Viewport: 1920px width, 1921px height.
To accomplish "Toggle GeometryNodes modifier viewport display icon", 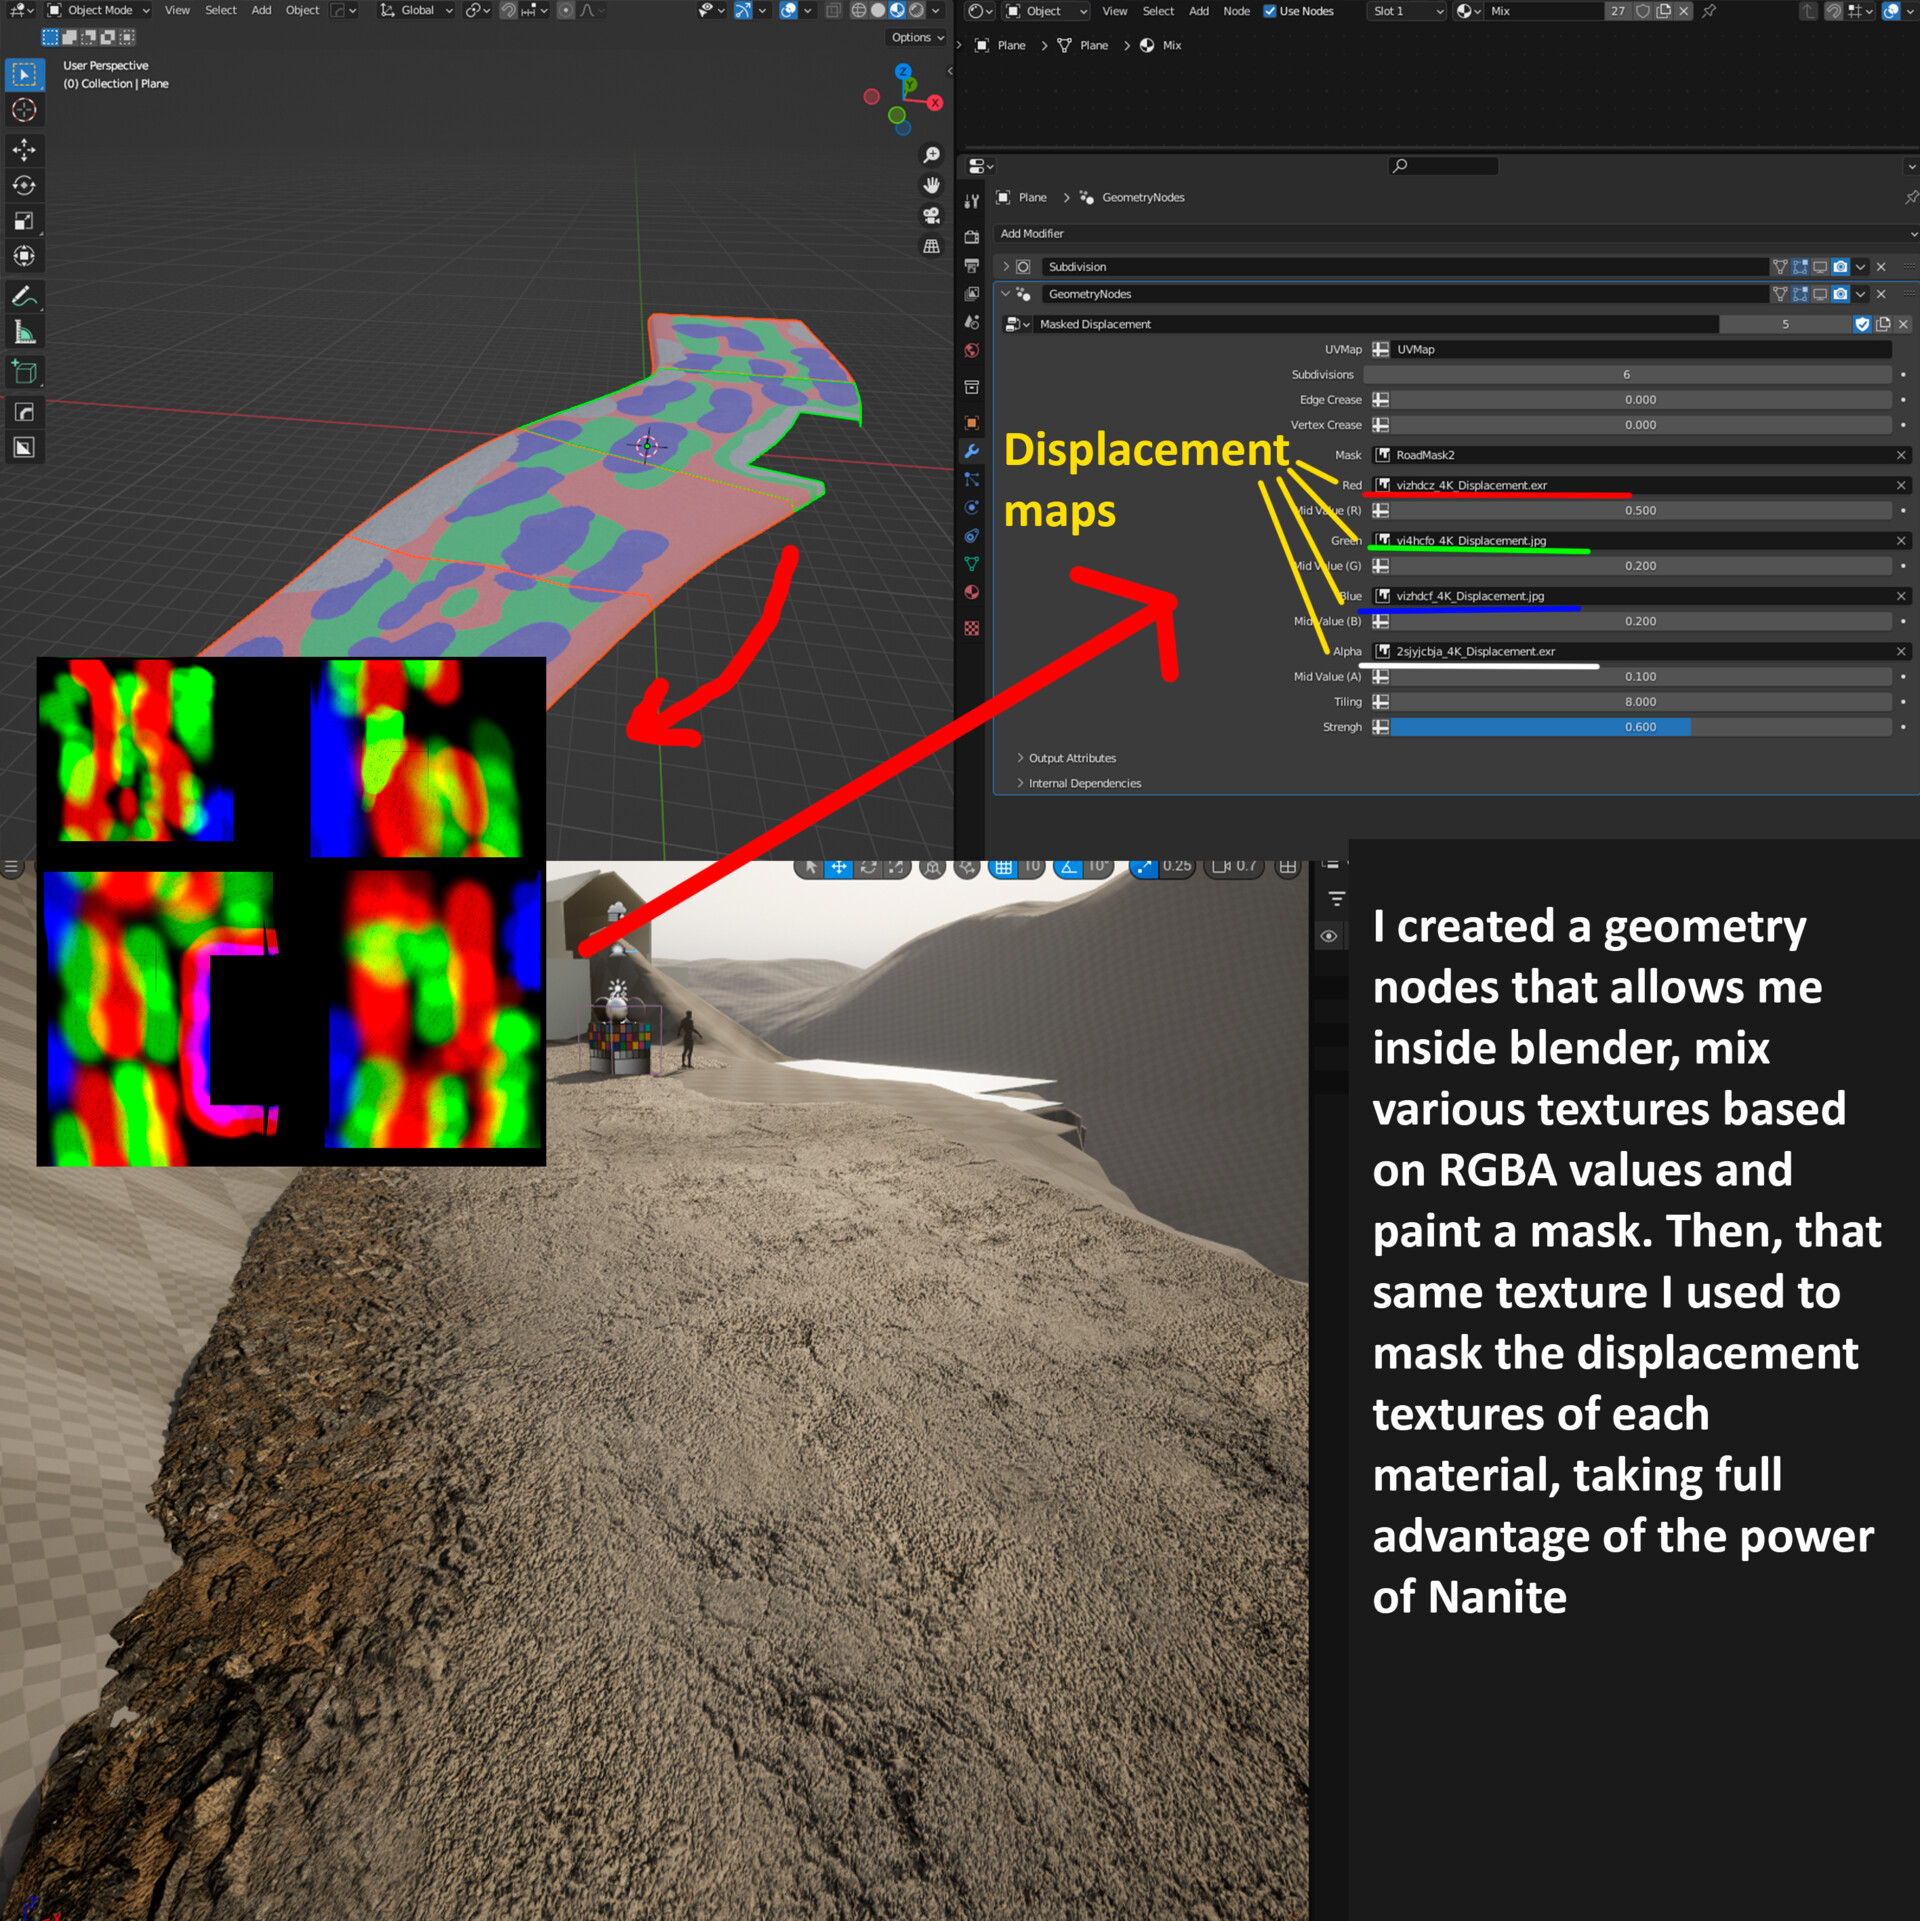I will click(1820, 294).
